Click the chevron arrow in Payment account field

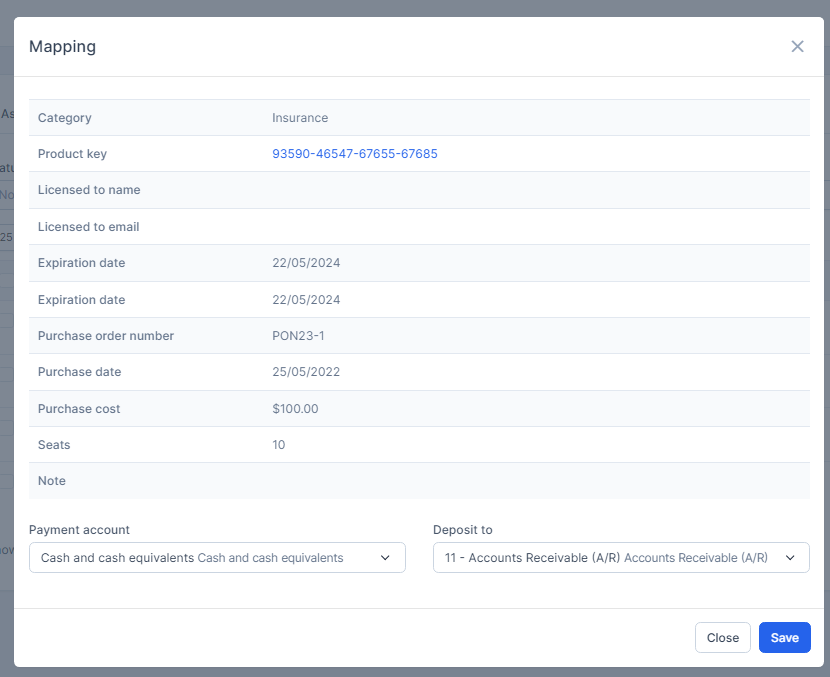coord(385,558)
